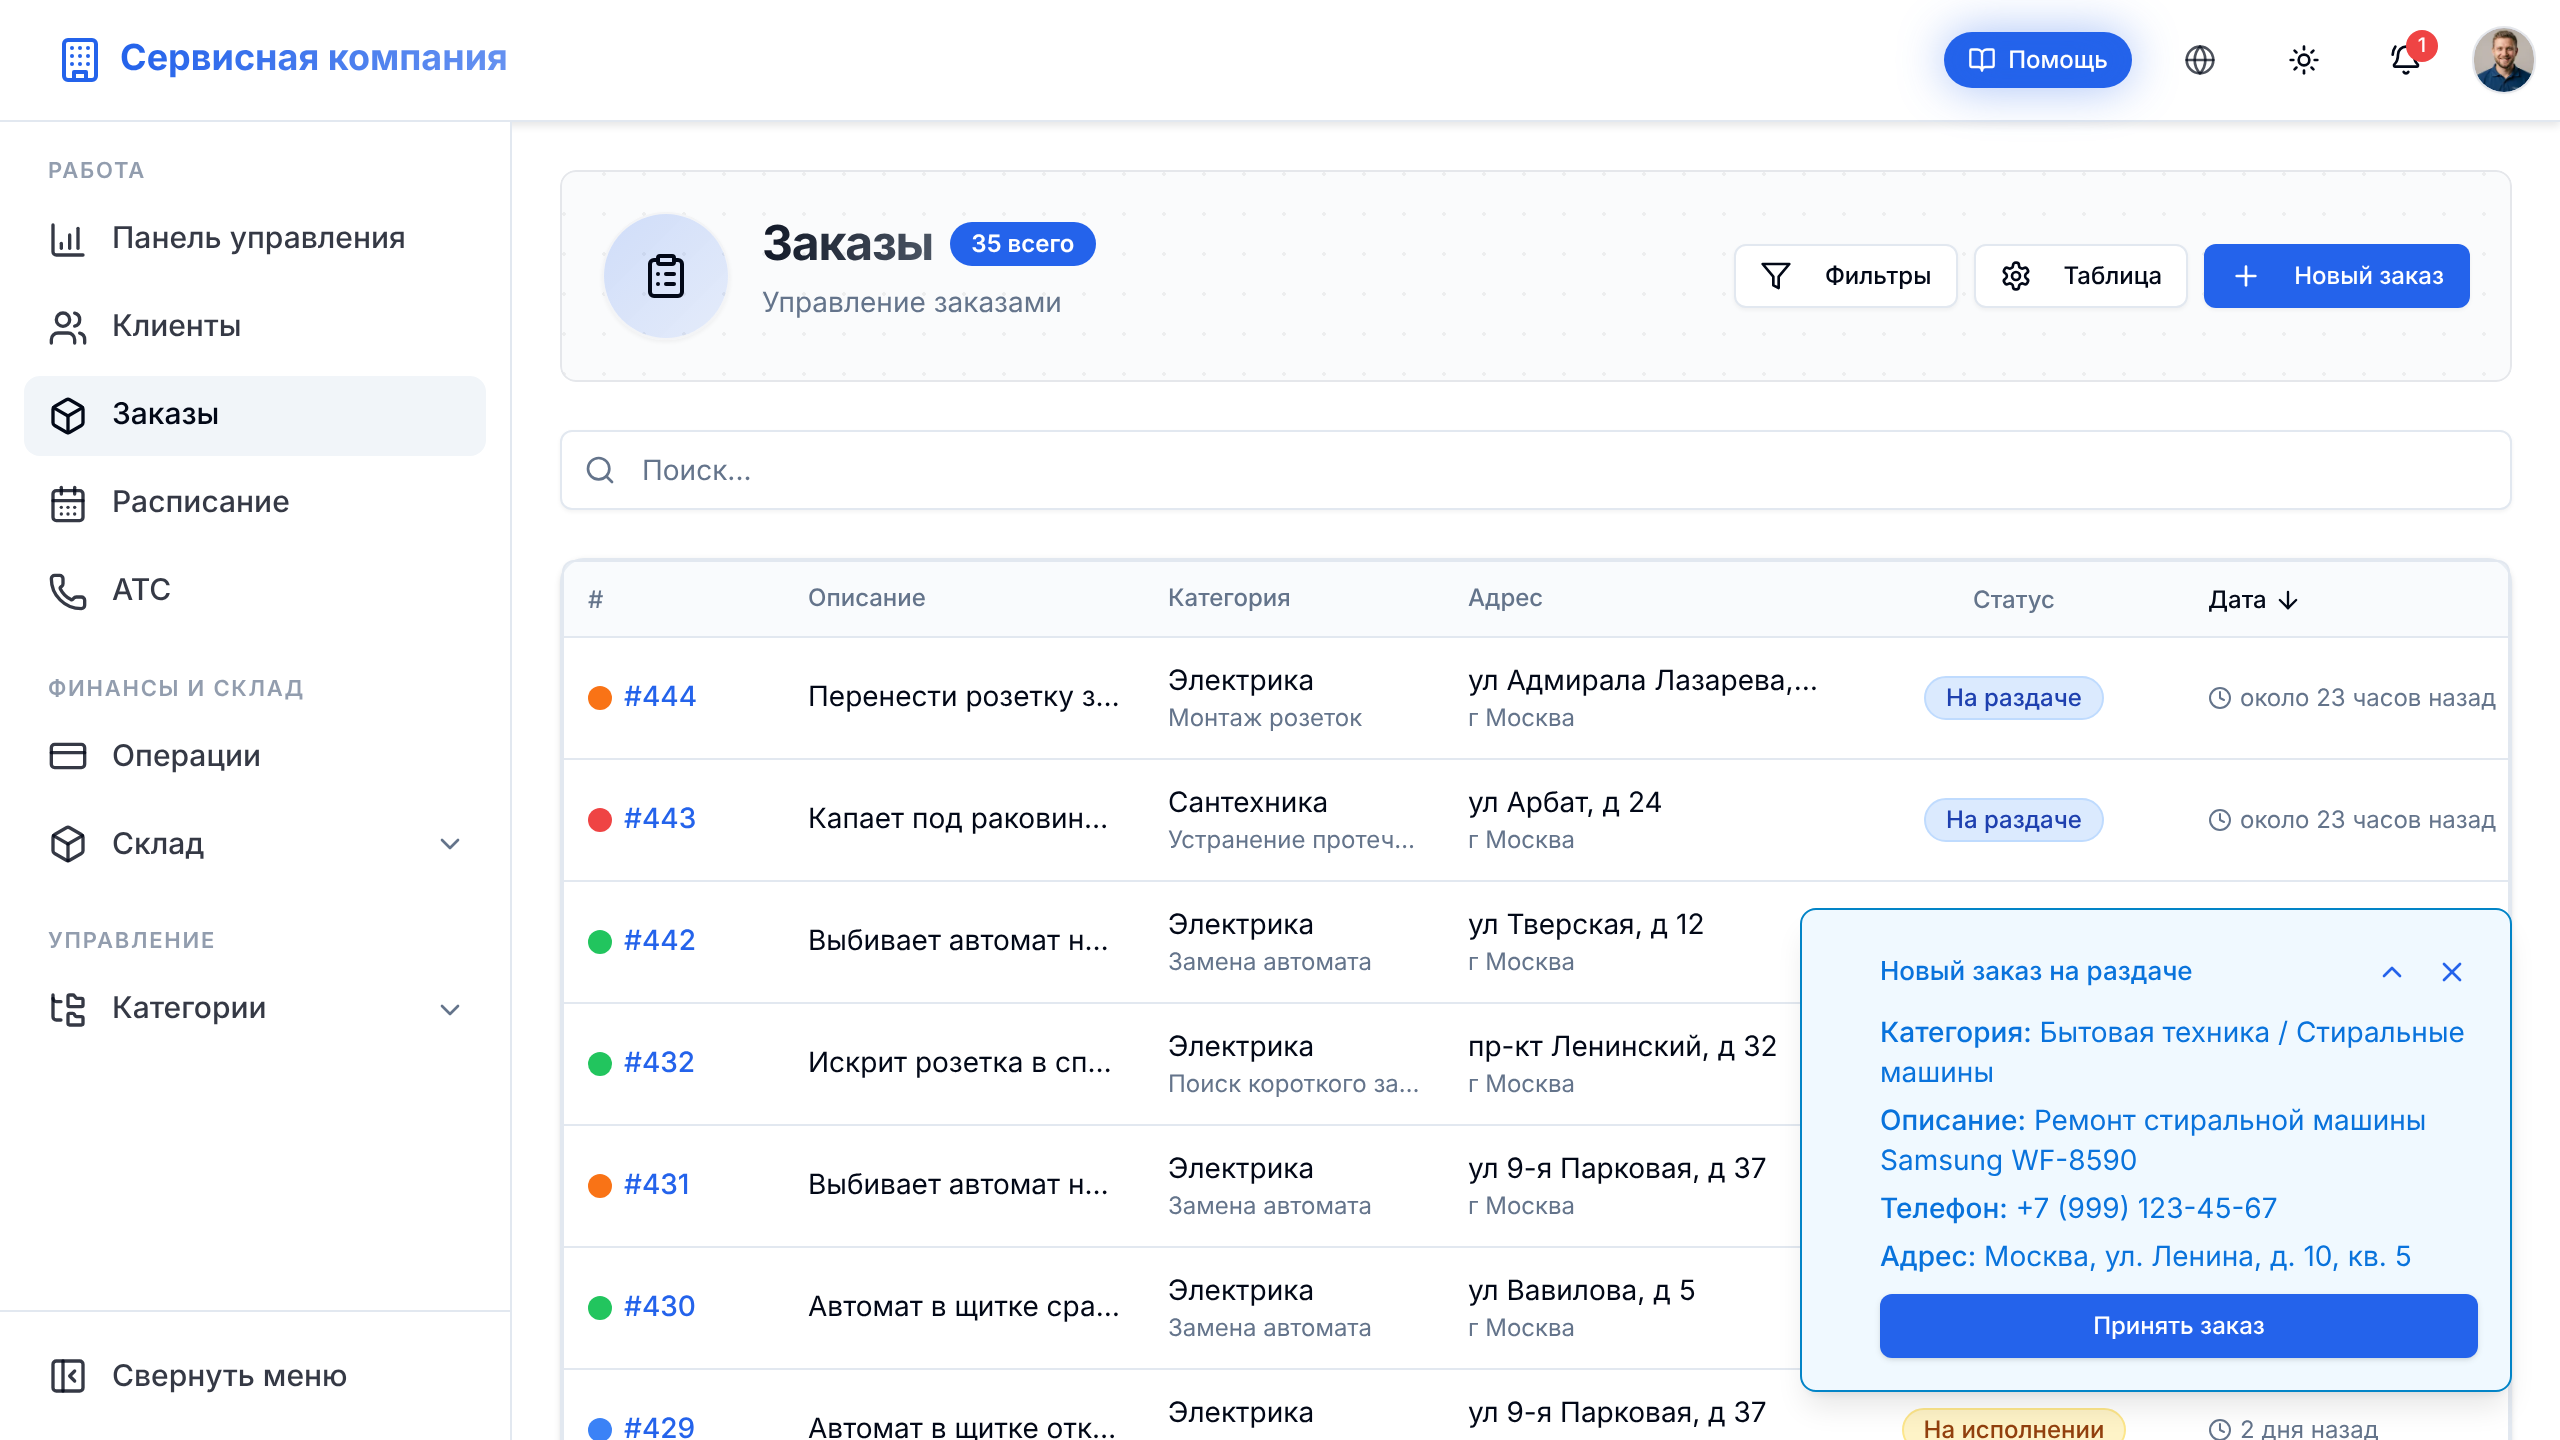
Task: Close the new order notification
Action: click(x=2452, y=972)
